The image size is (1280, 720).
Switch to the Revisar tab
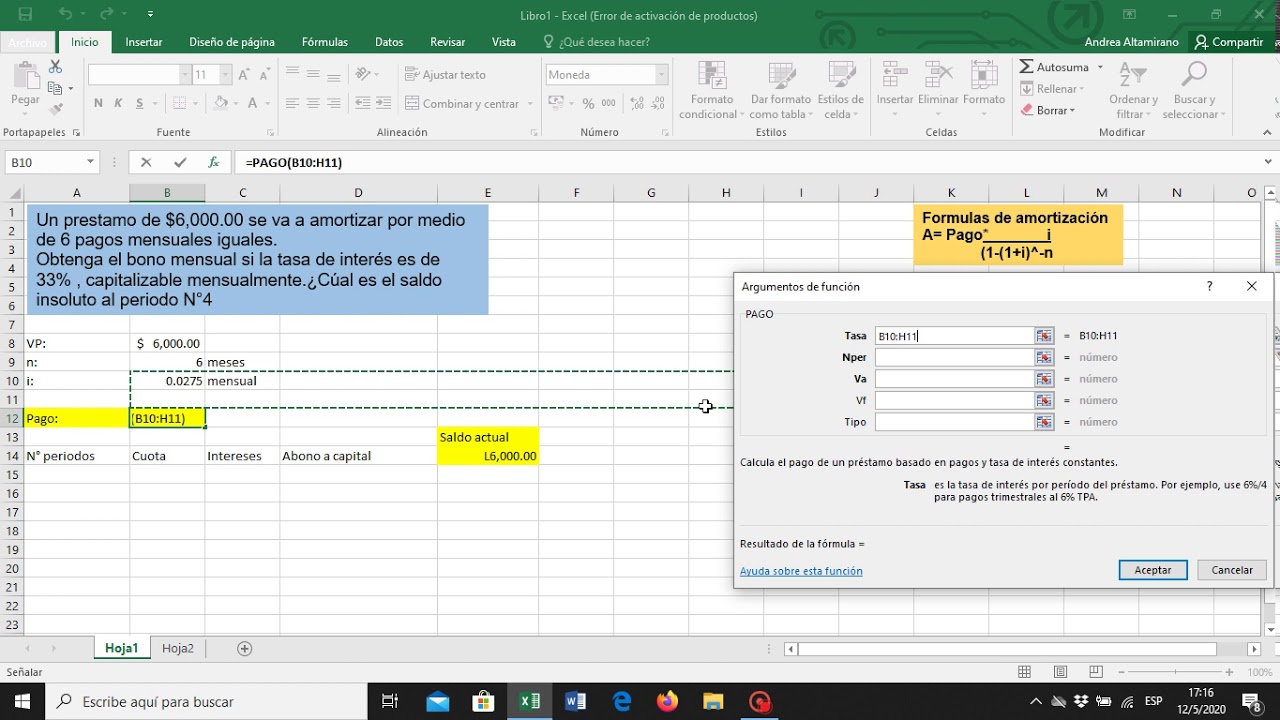click(448, 42)
